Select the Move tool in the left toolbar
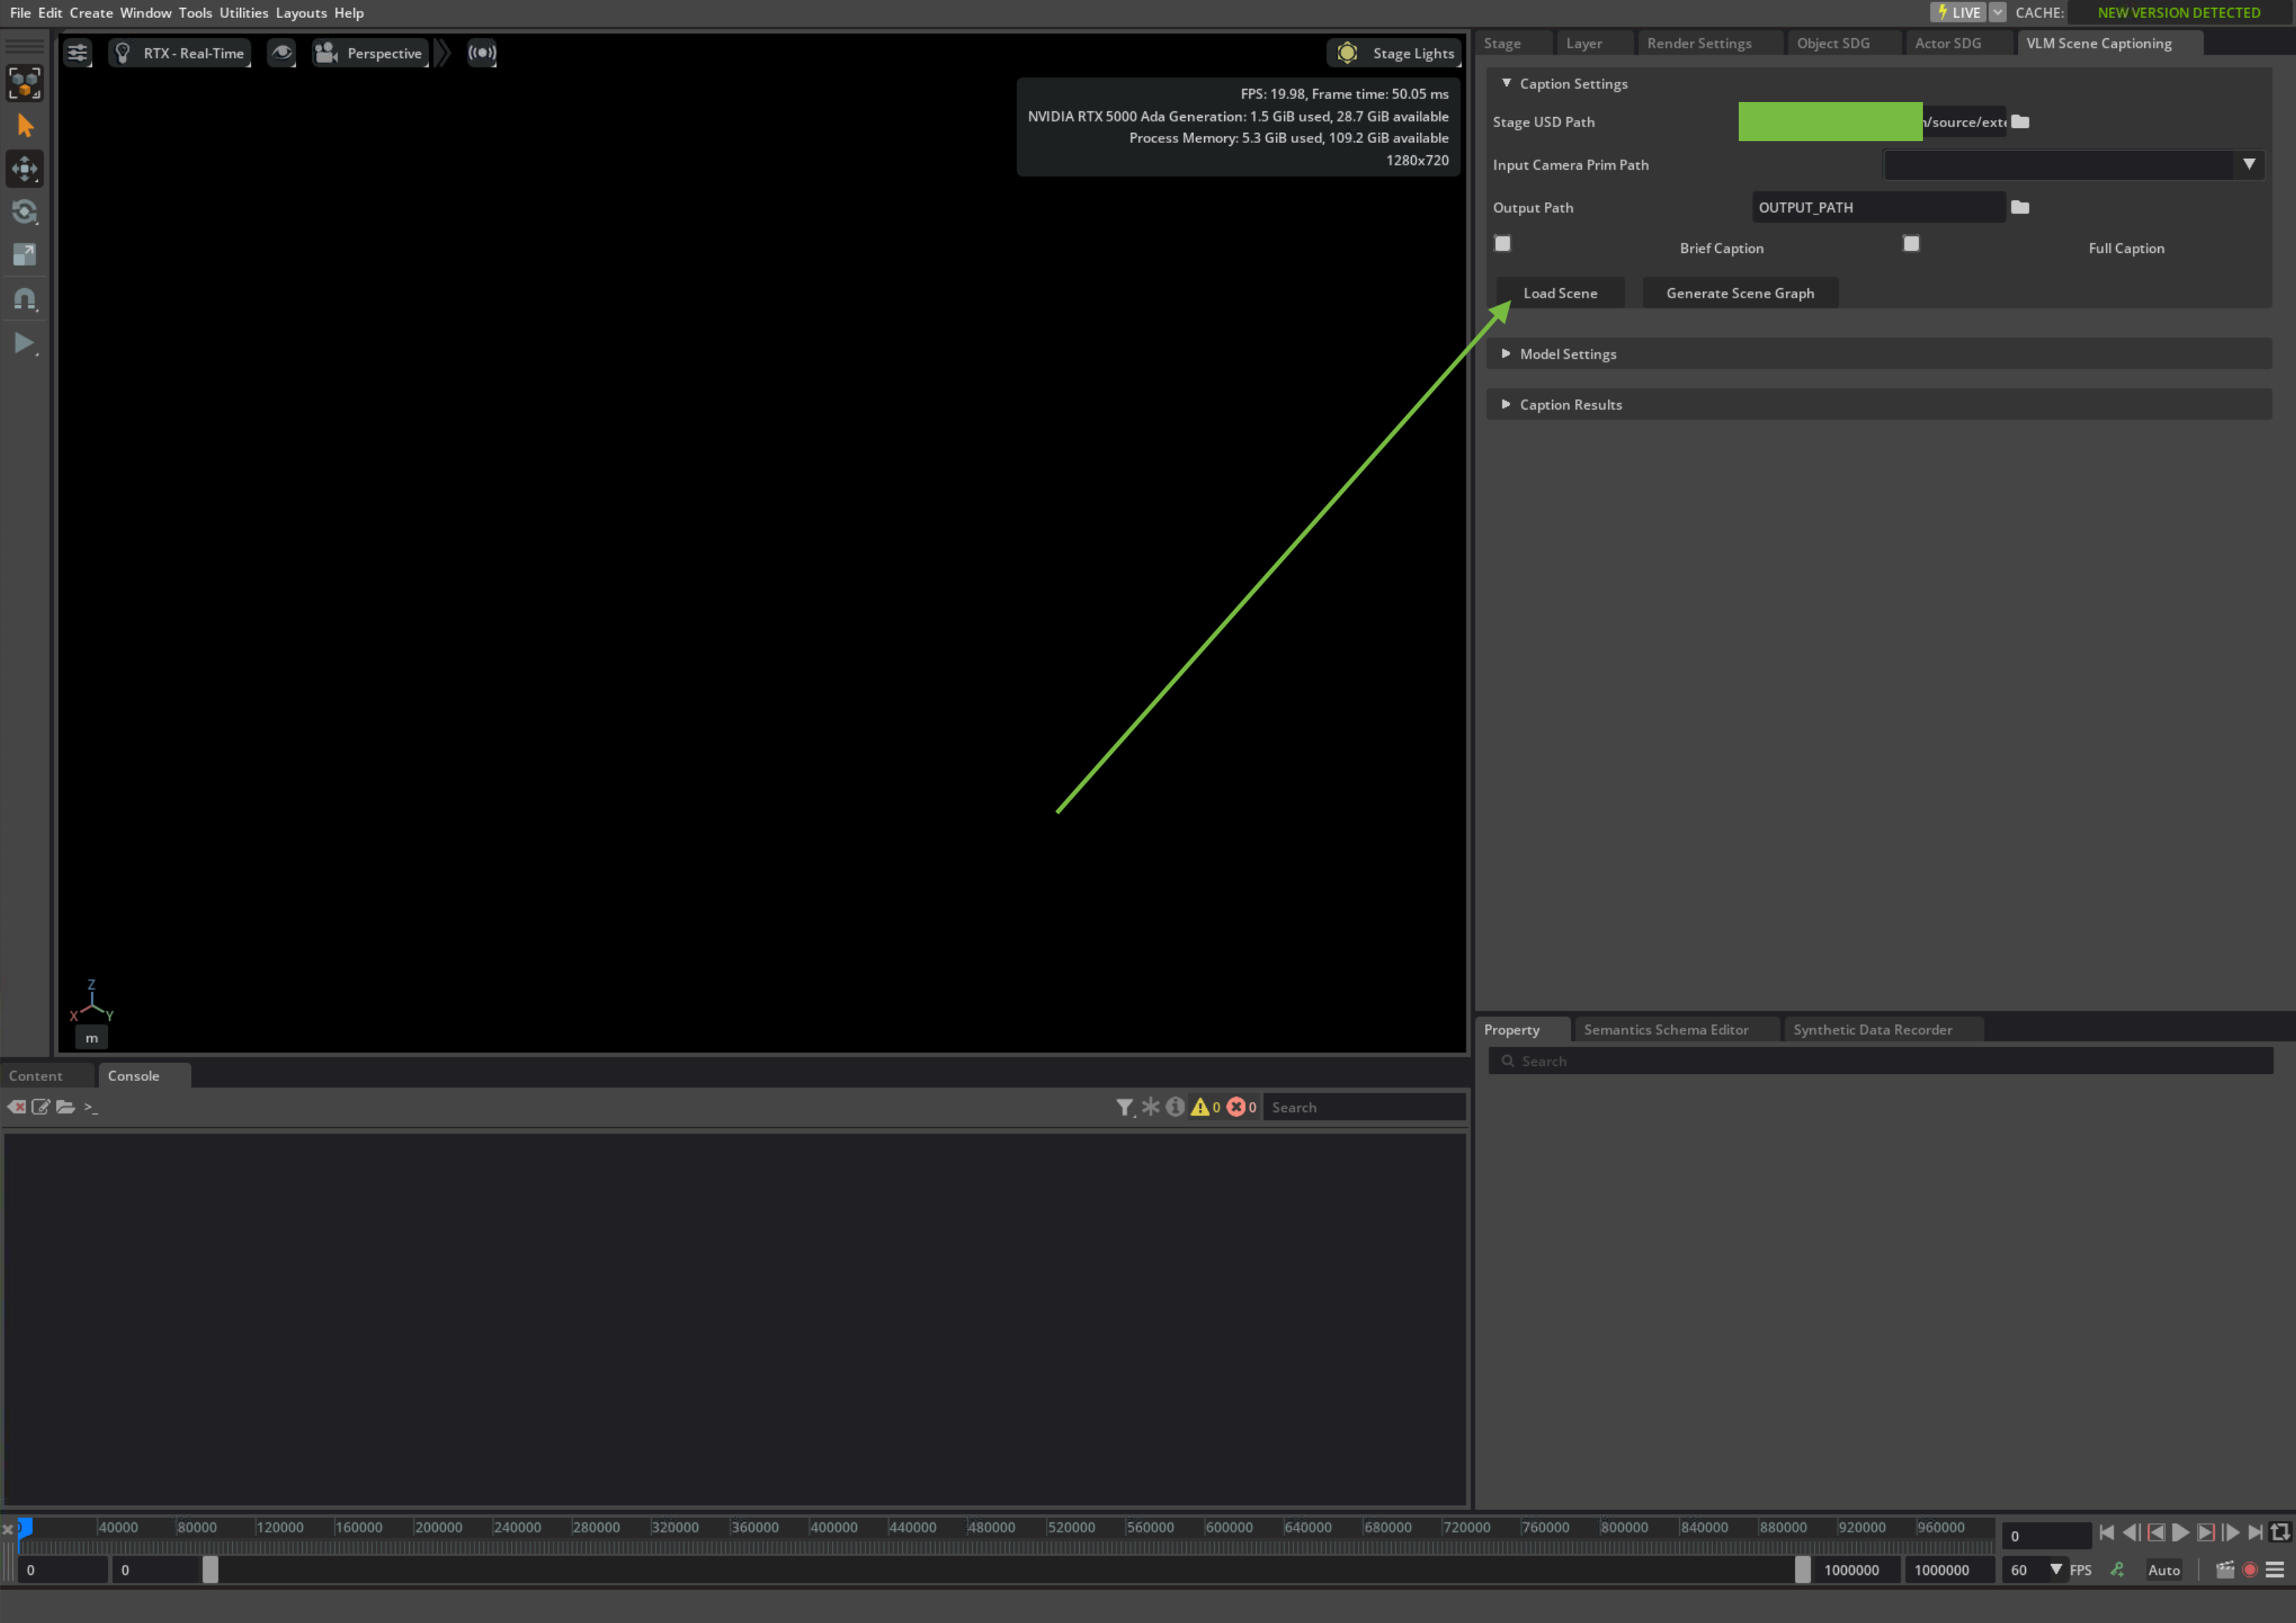The image size is (2296, 1623). (24, 169)
